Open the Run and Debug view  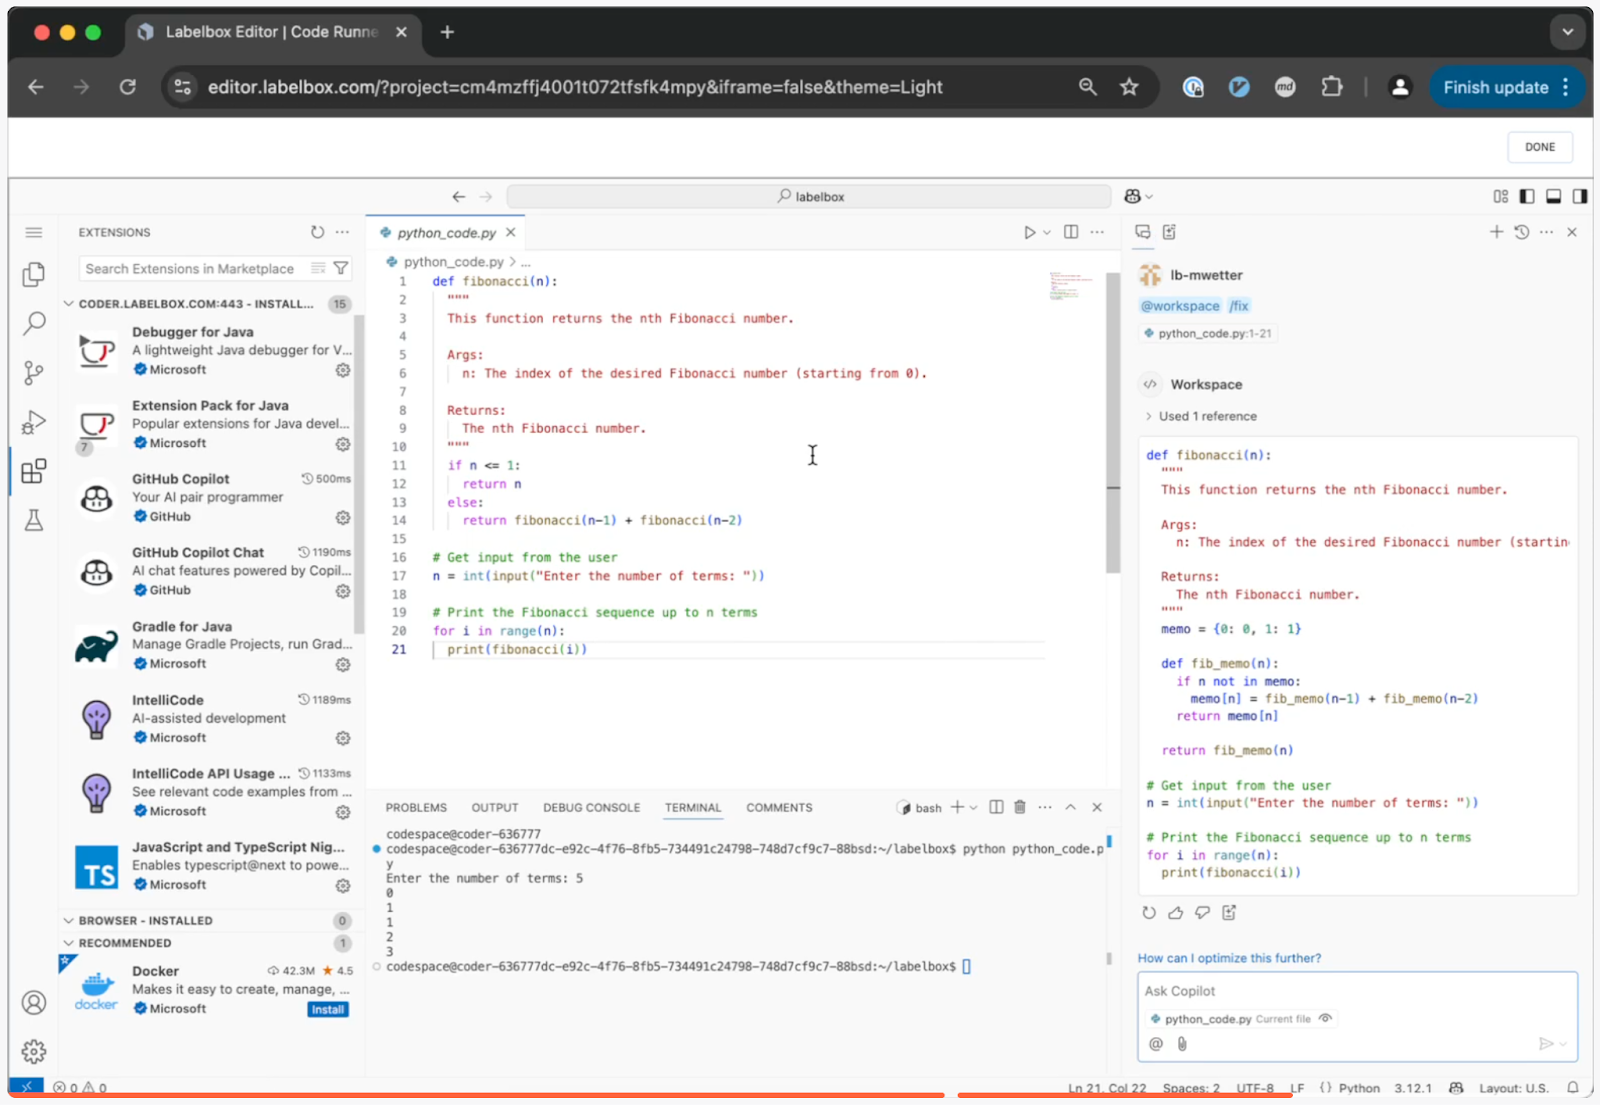[x=34, y=422]
